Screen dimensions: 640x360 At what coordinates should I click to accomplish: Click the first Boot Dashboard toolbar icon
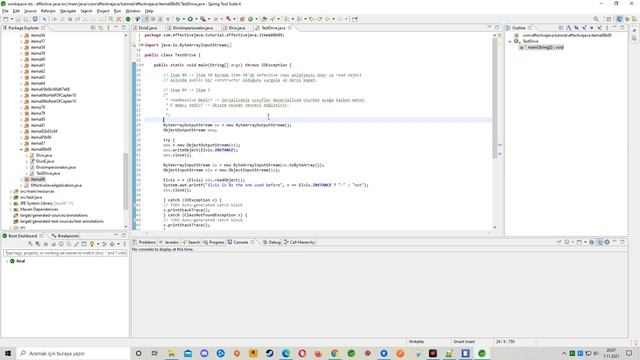coord(30,244)
